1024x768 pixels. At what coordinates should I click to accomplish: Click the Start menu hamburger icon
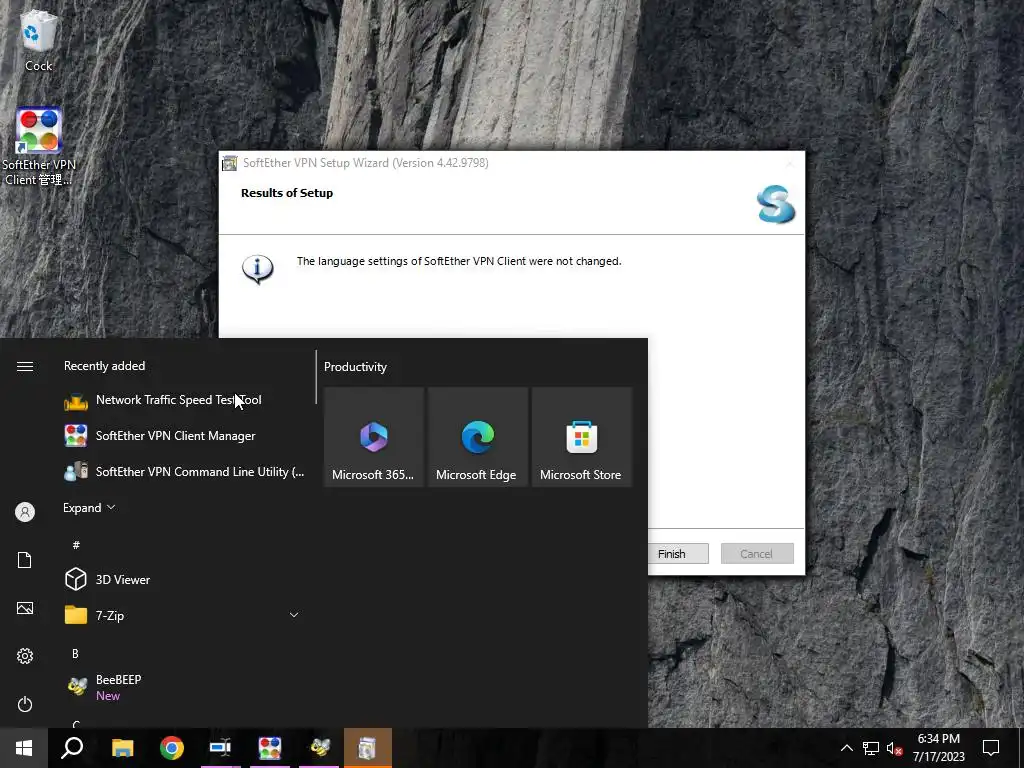[25, 366]
